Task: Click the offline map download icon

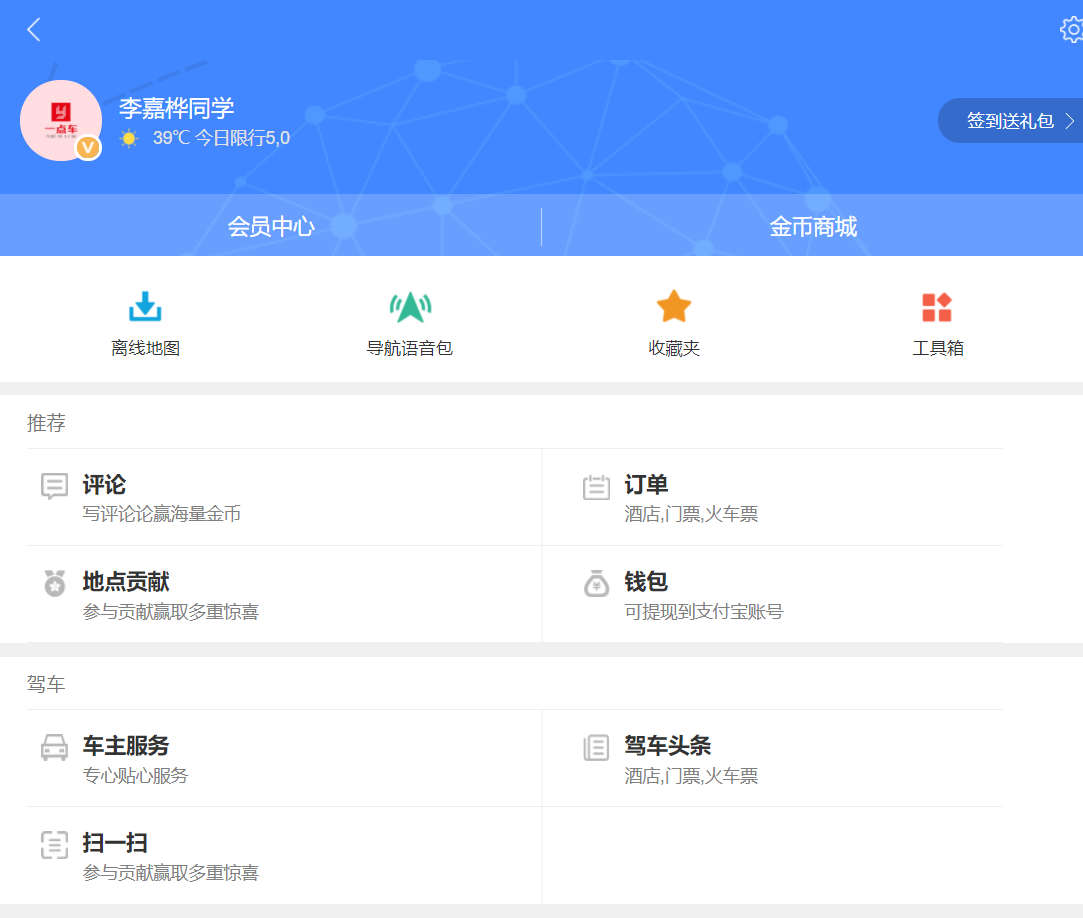Action: pos(145,307)
